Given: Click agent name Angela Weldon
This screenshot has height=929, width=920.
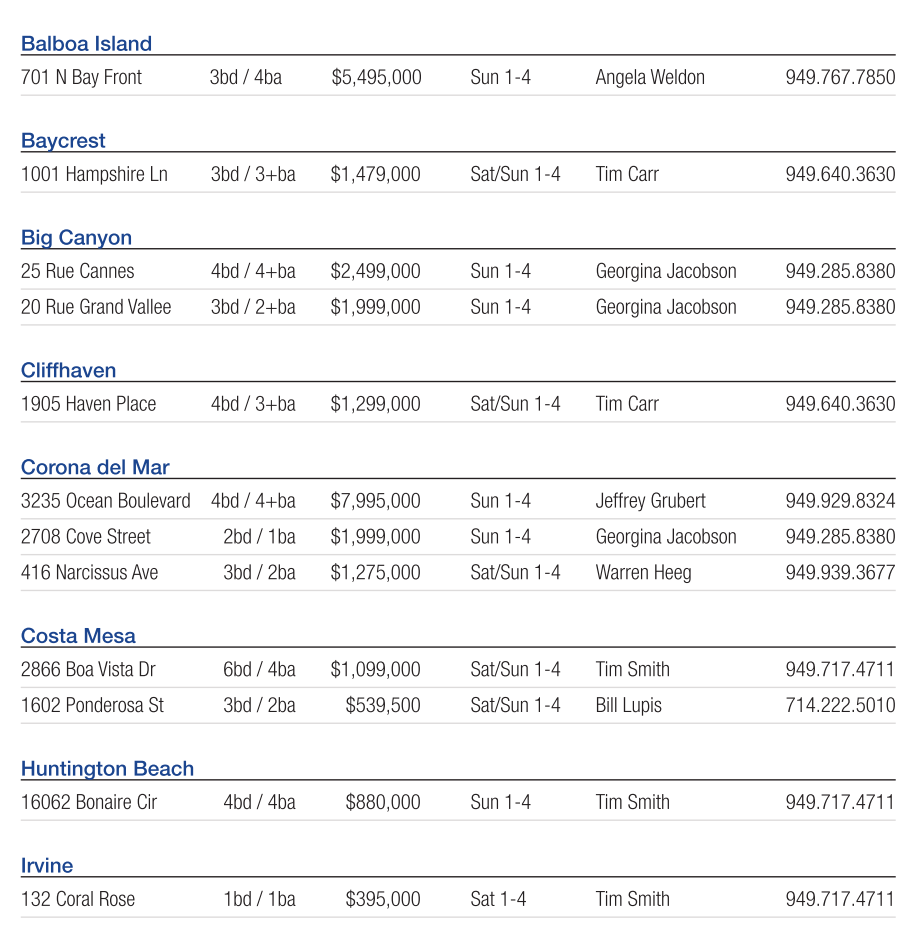Looking at the screenshot, I should click(650, 78).
